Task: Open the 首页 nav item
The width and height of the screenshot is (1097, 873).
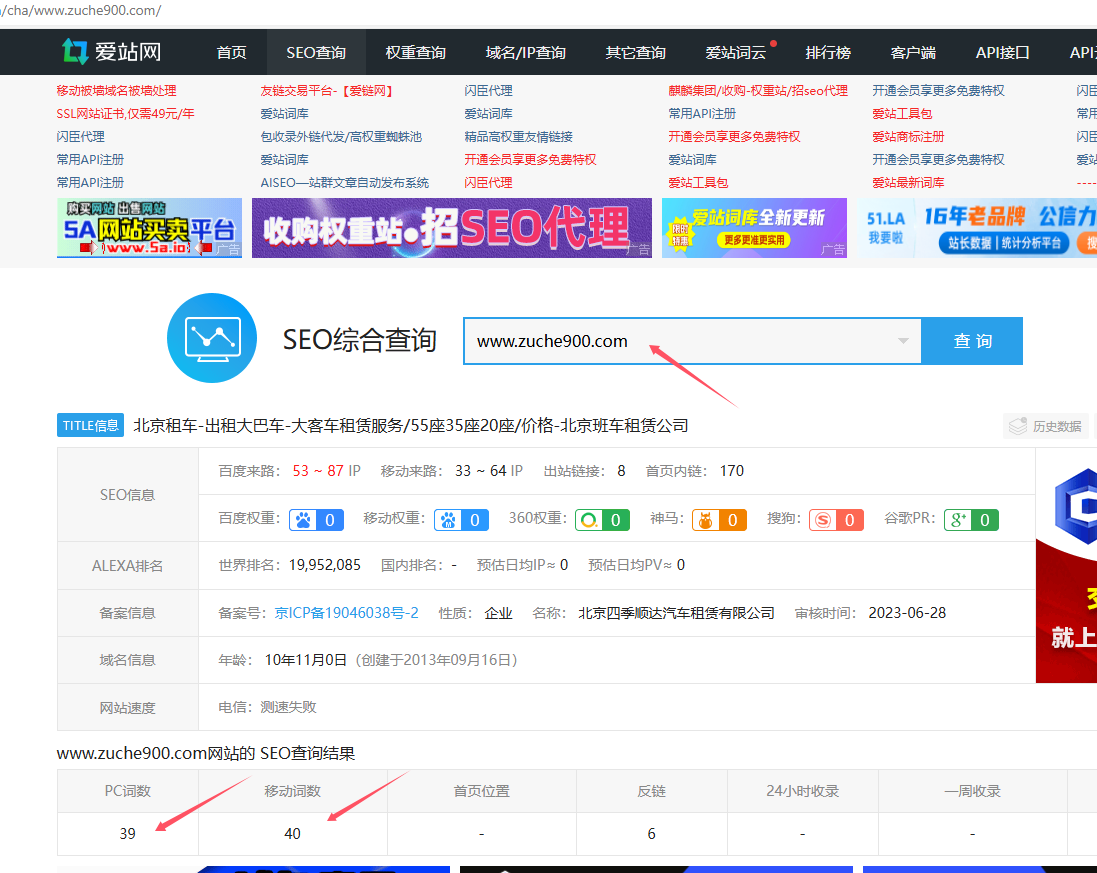Action: [x=232, y=52]
